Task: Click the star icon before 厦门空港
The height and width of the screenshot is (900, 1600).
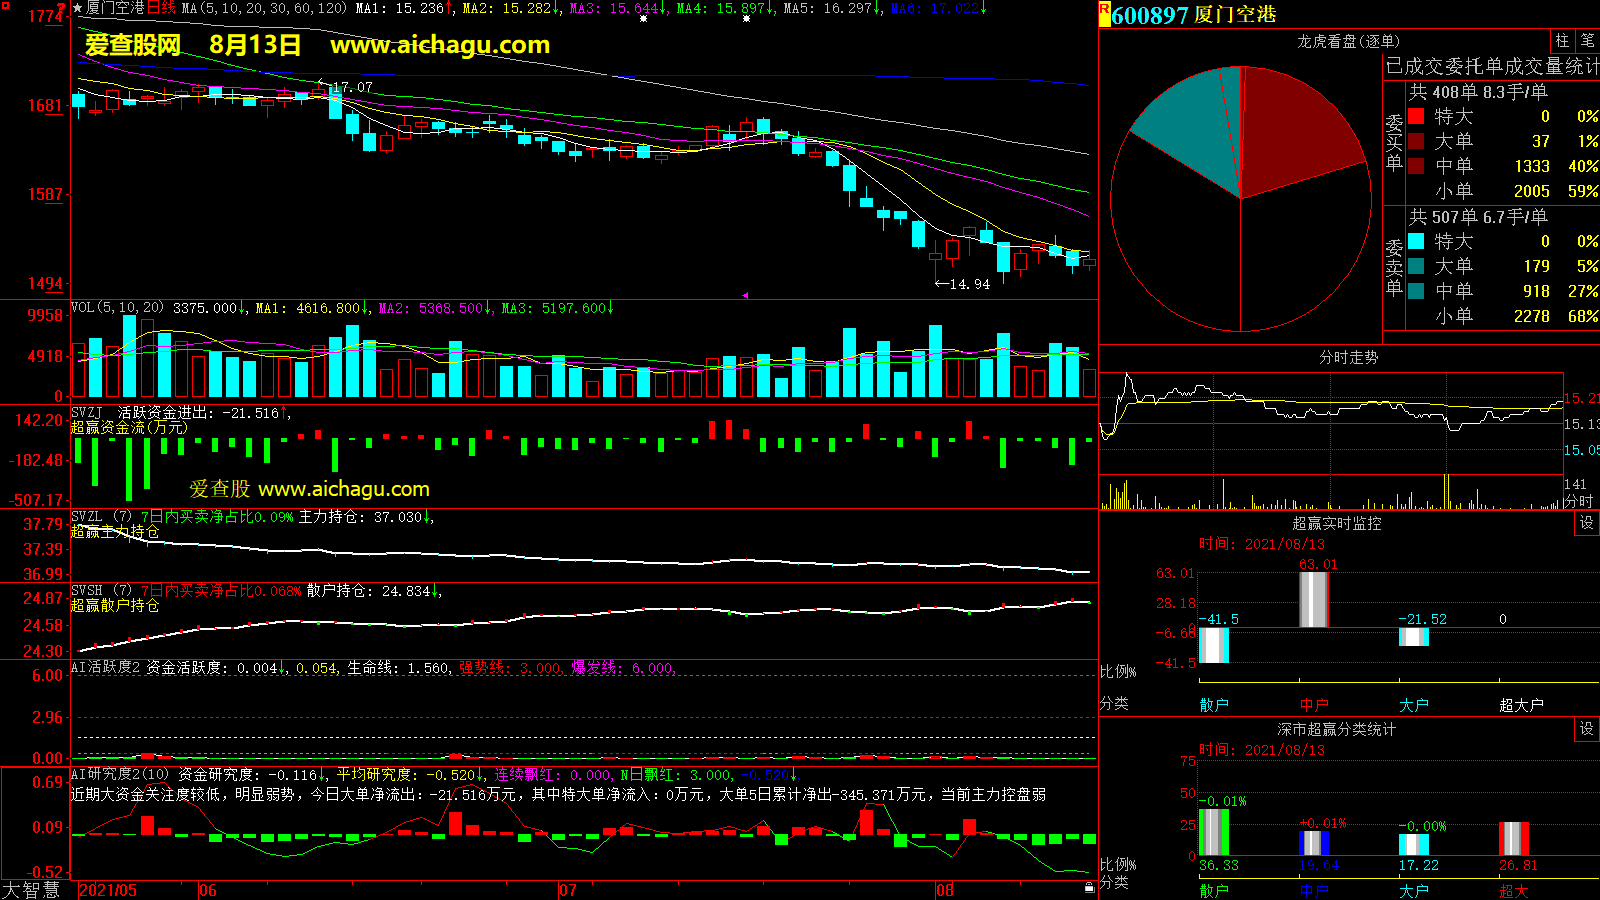Action: coord(78,8)
